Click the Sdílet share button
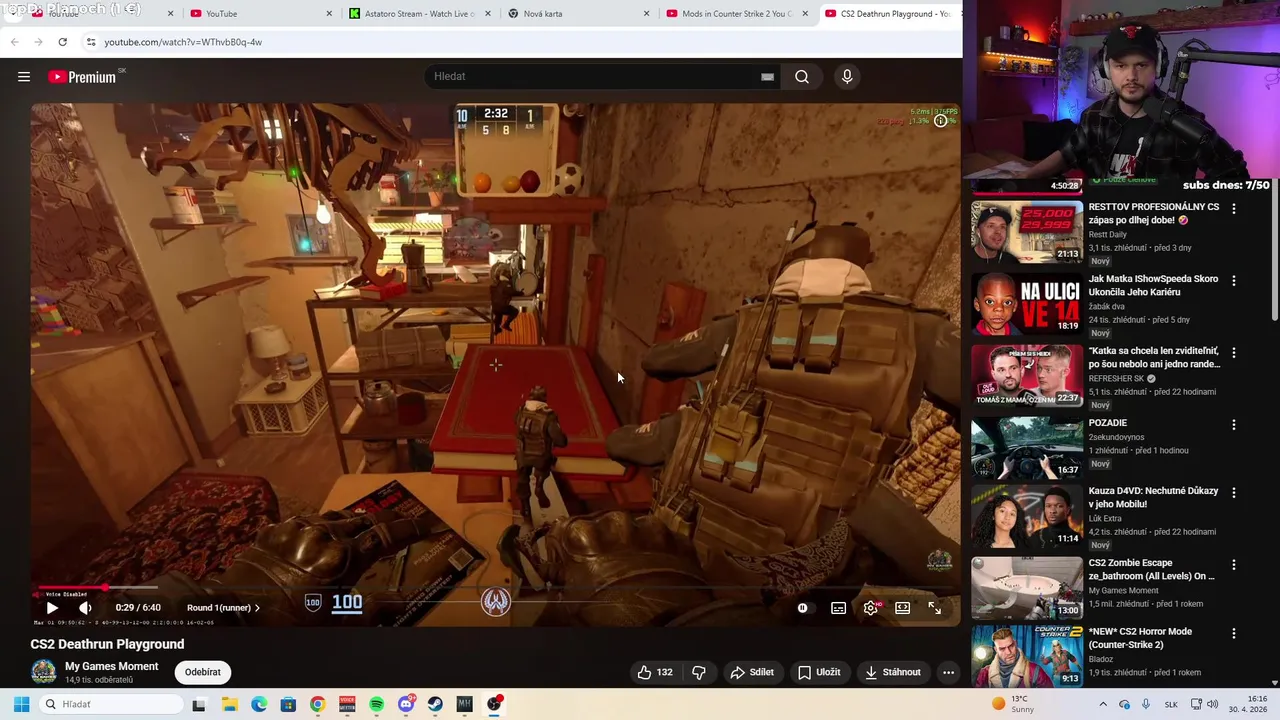This screenshot has height=720, width=1280. [752, 672]
